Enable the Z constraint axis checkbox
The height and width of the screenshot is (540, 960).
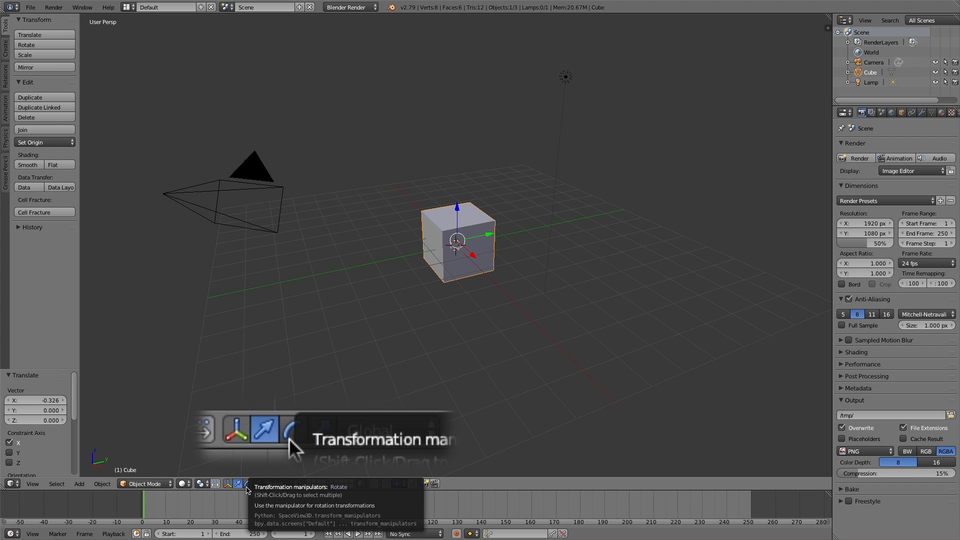[x=9, y=462]
